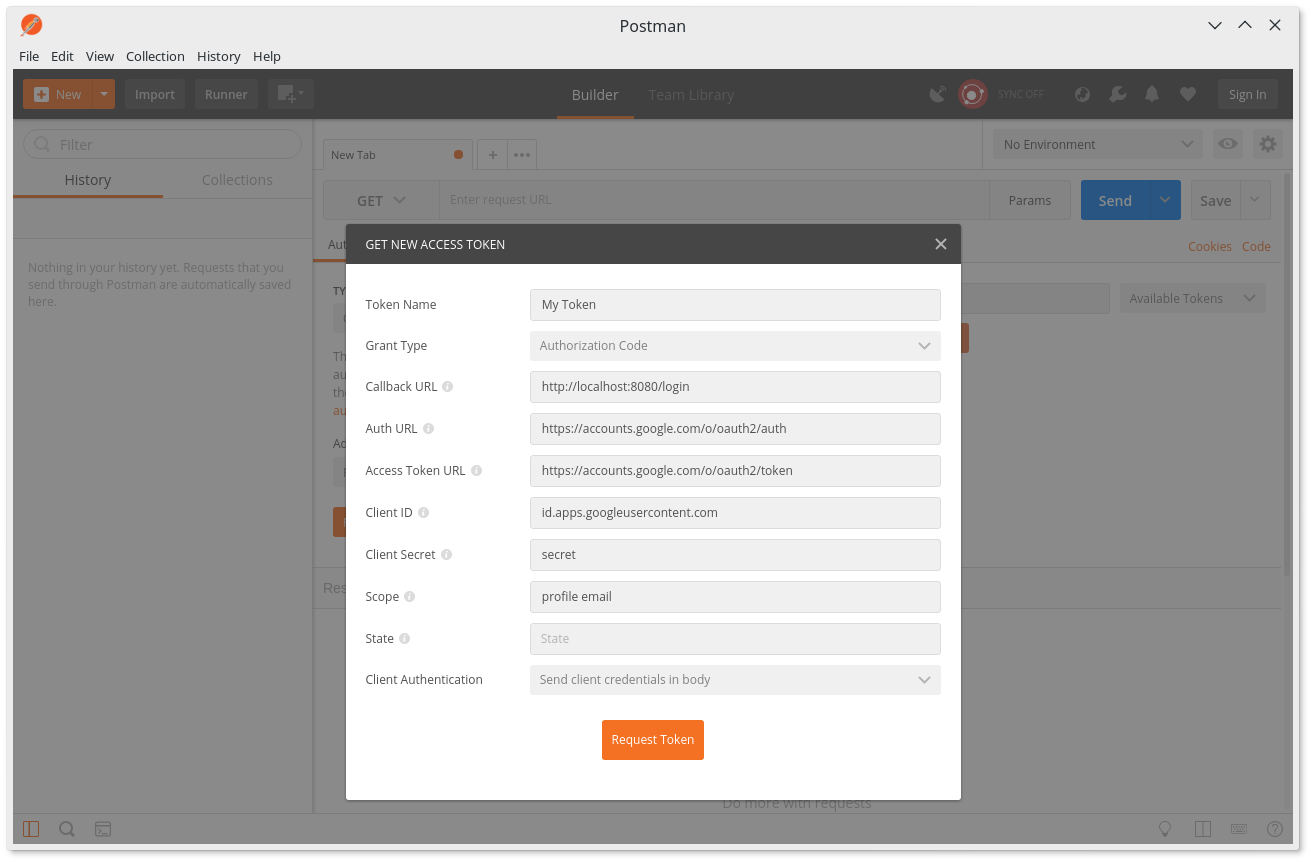Click the new window icon button
Screen dimensions: 1312x863
click(x=291, y=94)
